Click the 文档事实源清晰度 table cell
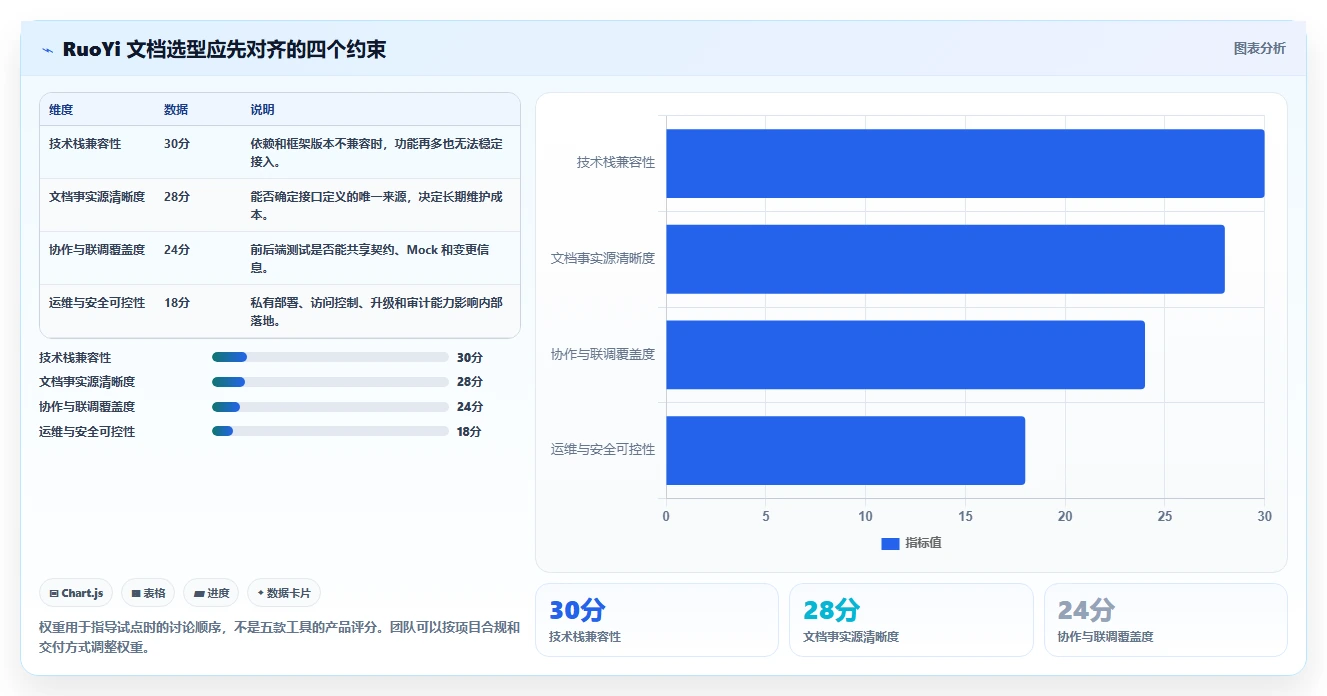This screenshot has width=1327, height=696. coord(97,197)
